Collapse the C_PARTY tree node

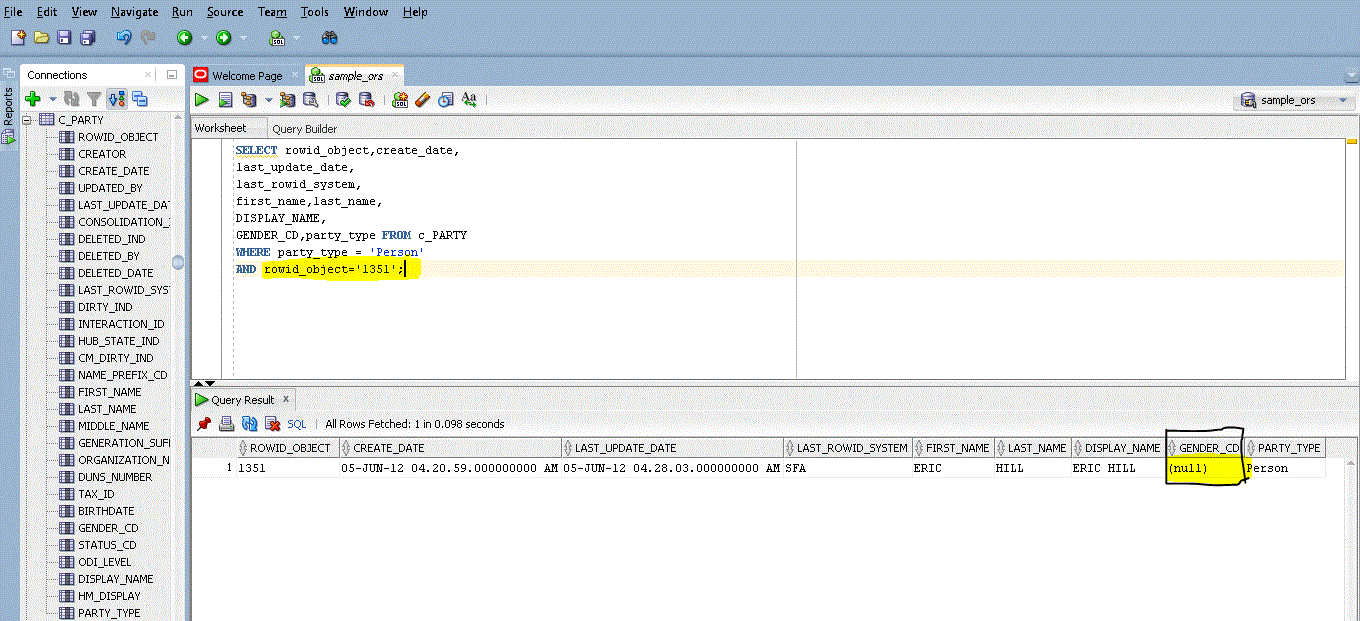(28, 120)
